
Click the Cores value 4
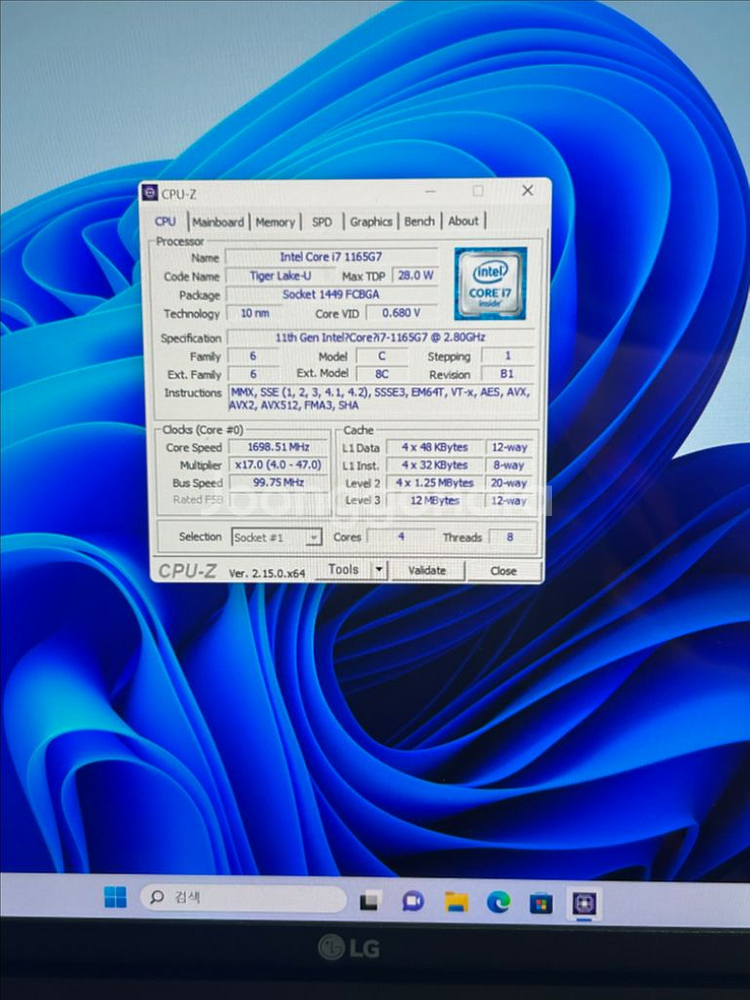coord(401,537)
